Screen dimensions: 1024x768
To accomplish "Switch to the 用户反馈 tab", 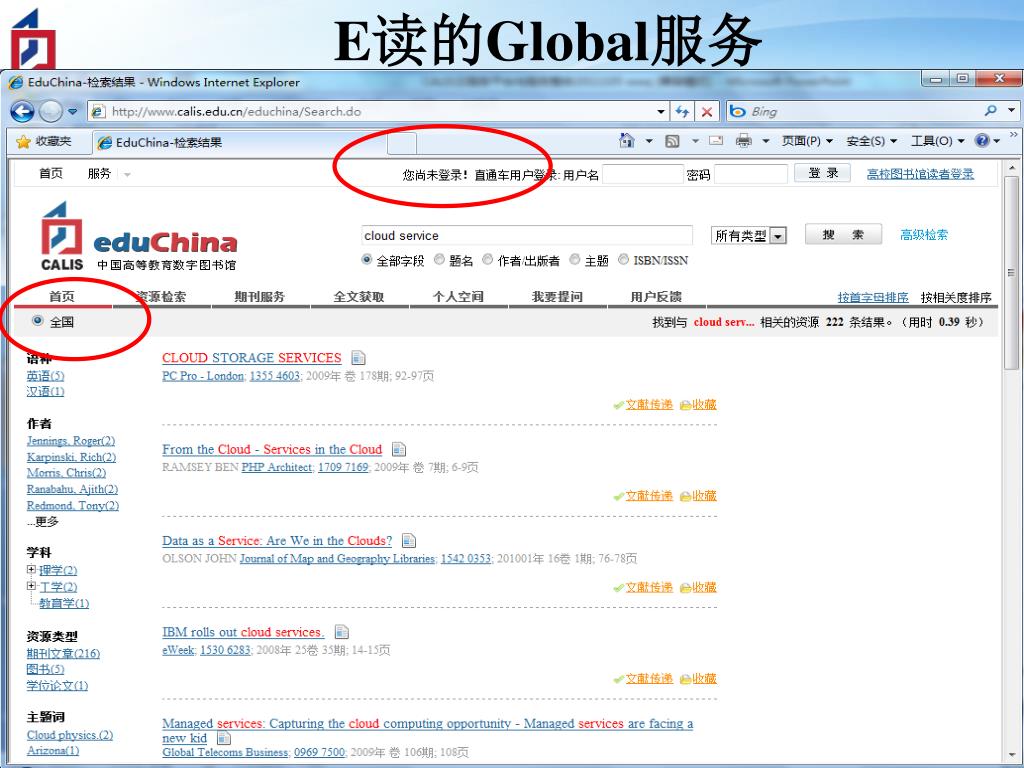I will (x=656, y=296).
